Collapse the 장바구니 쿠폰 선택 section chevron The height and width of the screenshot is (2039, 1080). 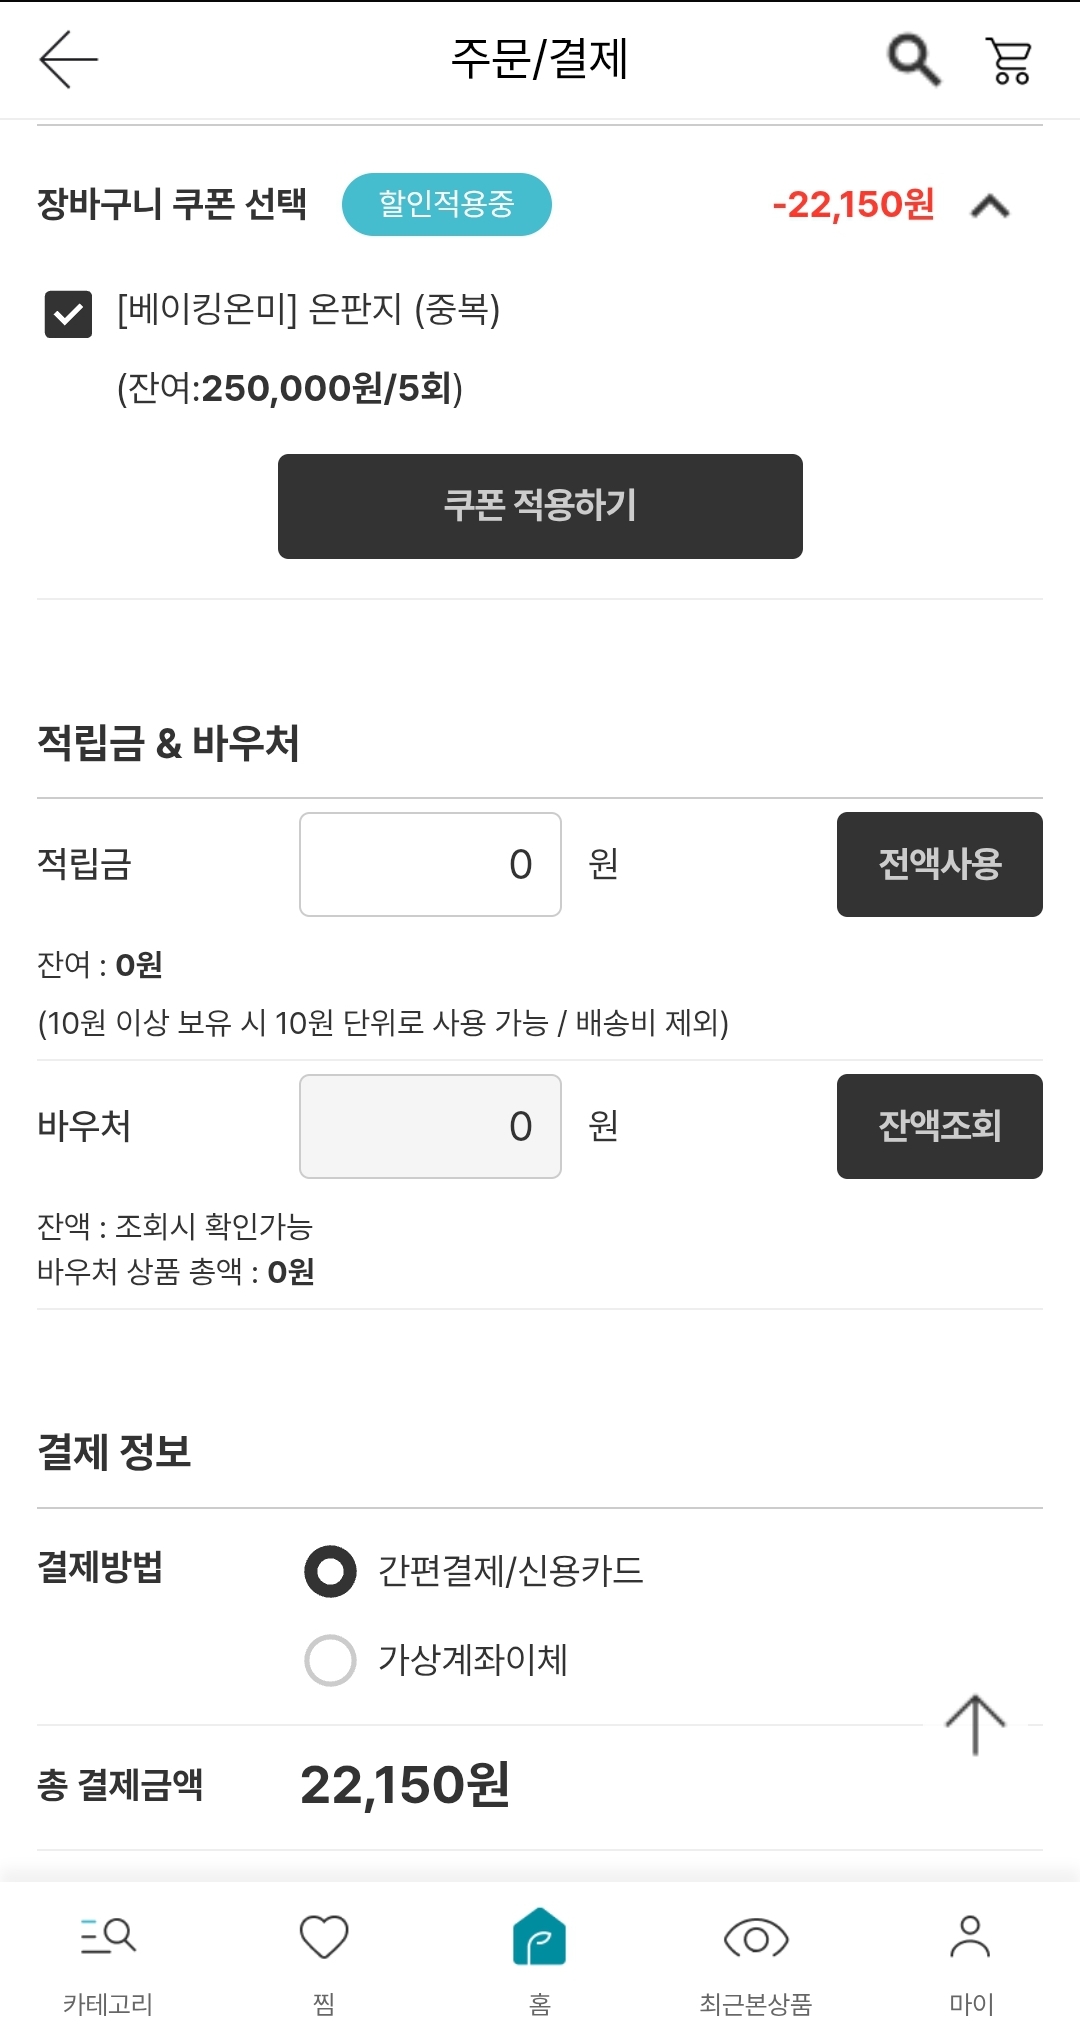pos(990,206)
